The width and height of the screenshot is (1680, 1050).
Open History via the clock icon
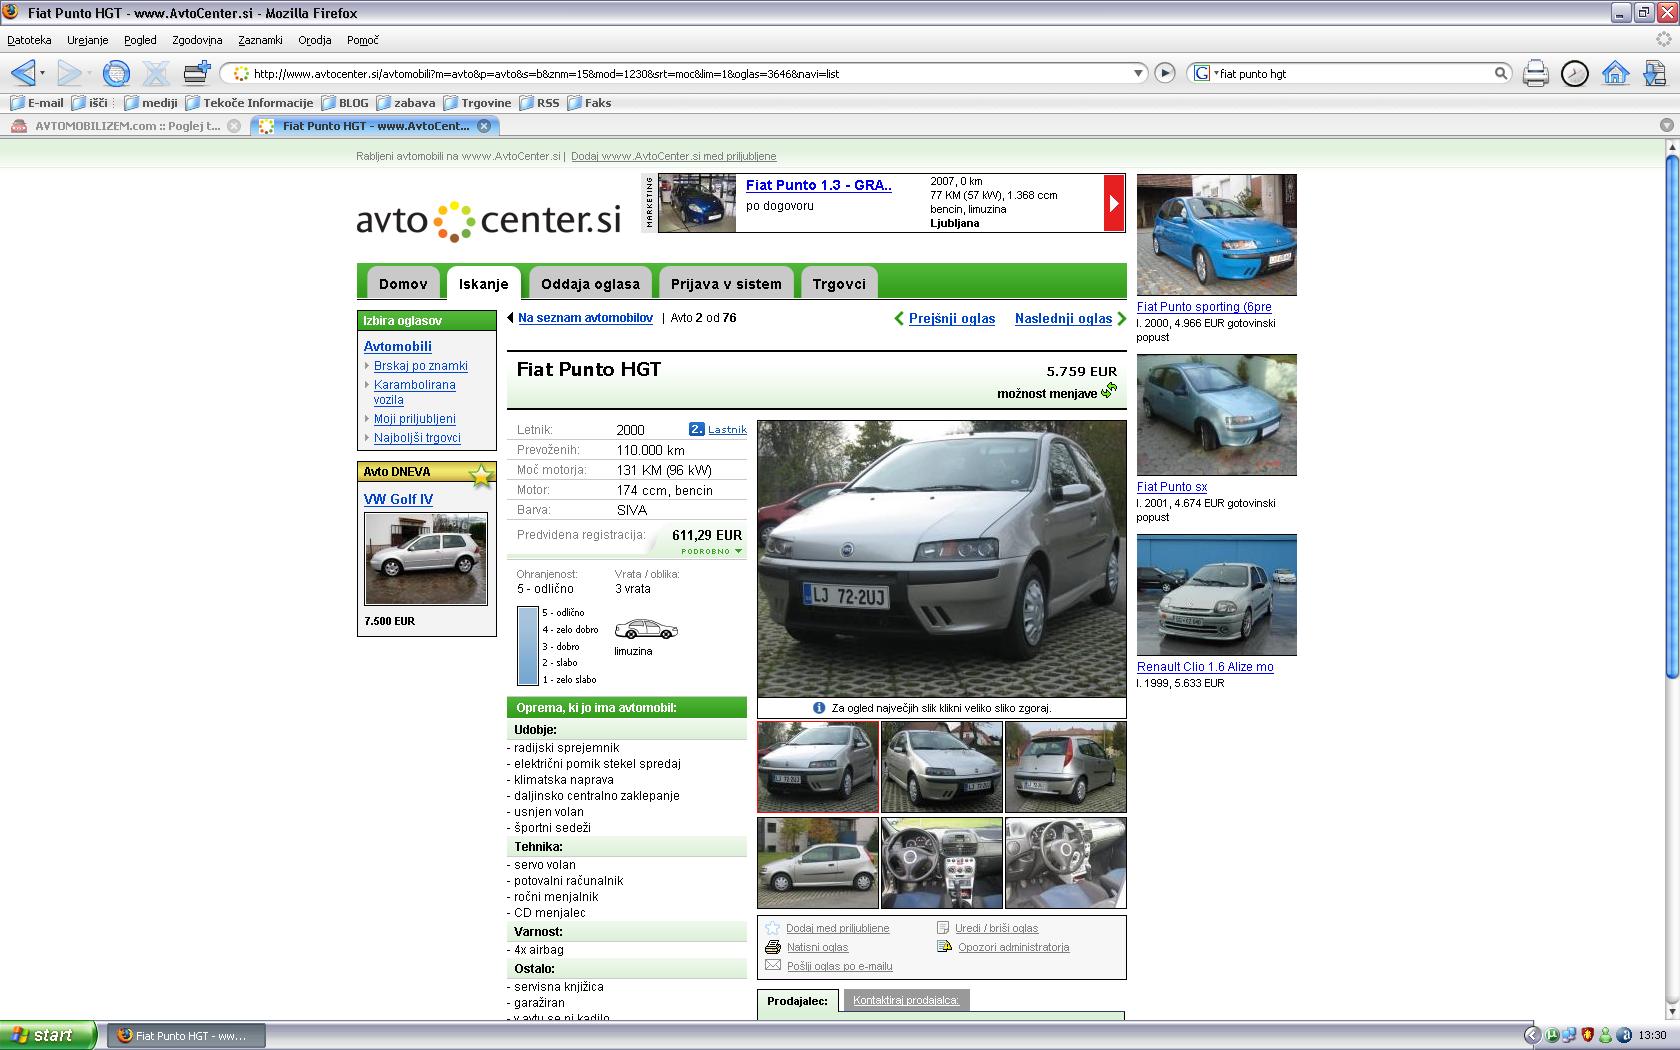point(1575,73)
